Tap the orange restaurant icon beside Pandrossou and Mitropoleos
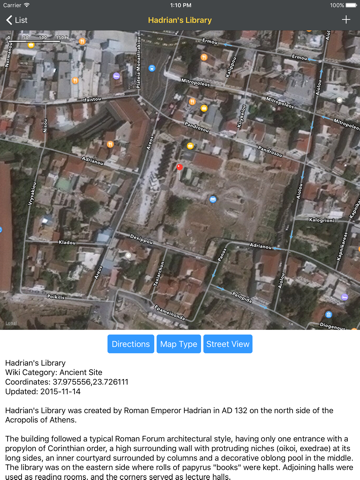The image size is (360, 480). (192, 102)
